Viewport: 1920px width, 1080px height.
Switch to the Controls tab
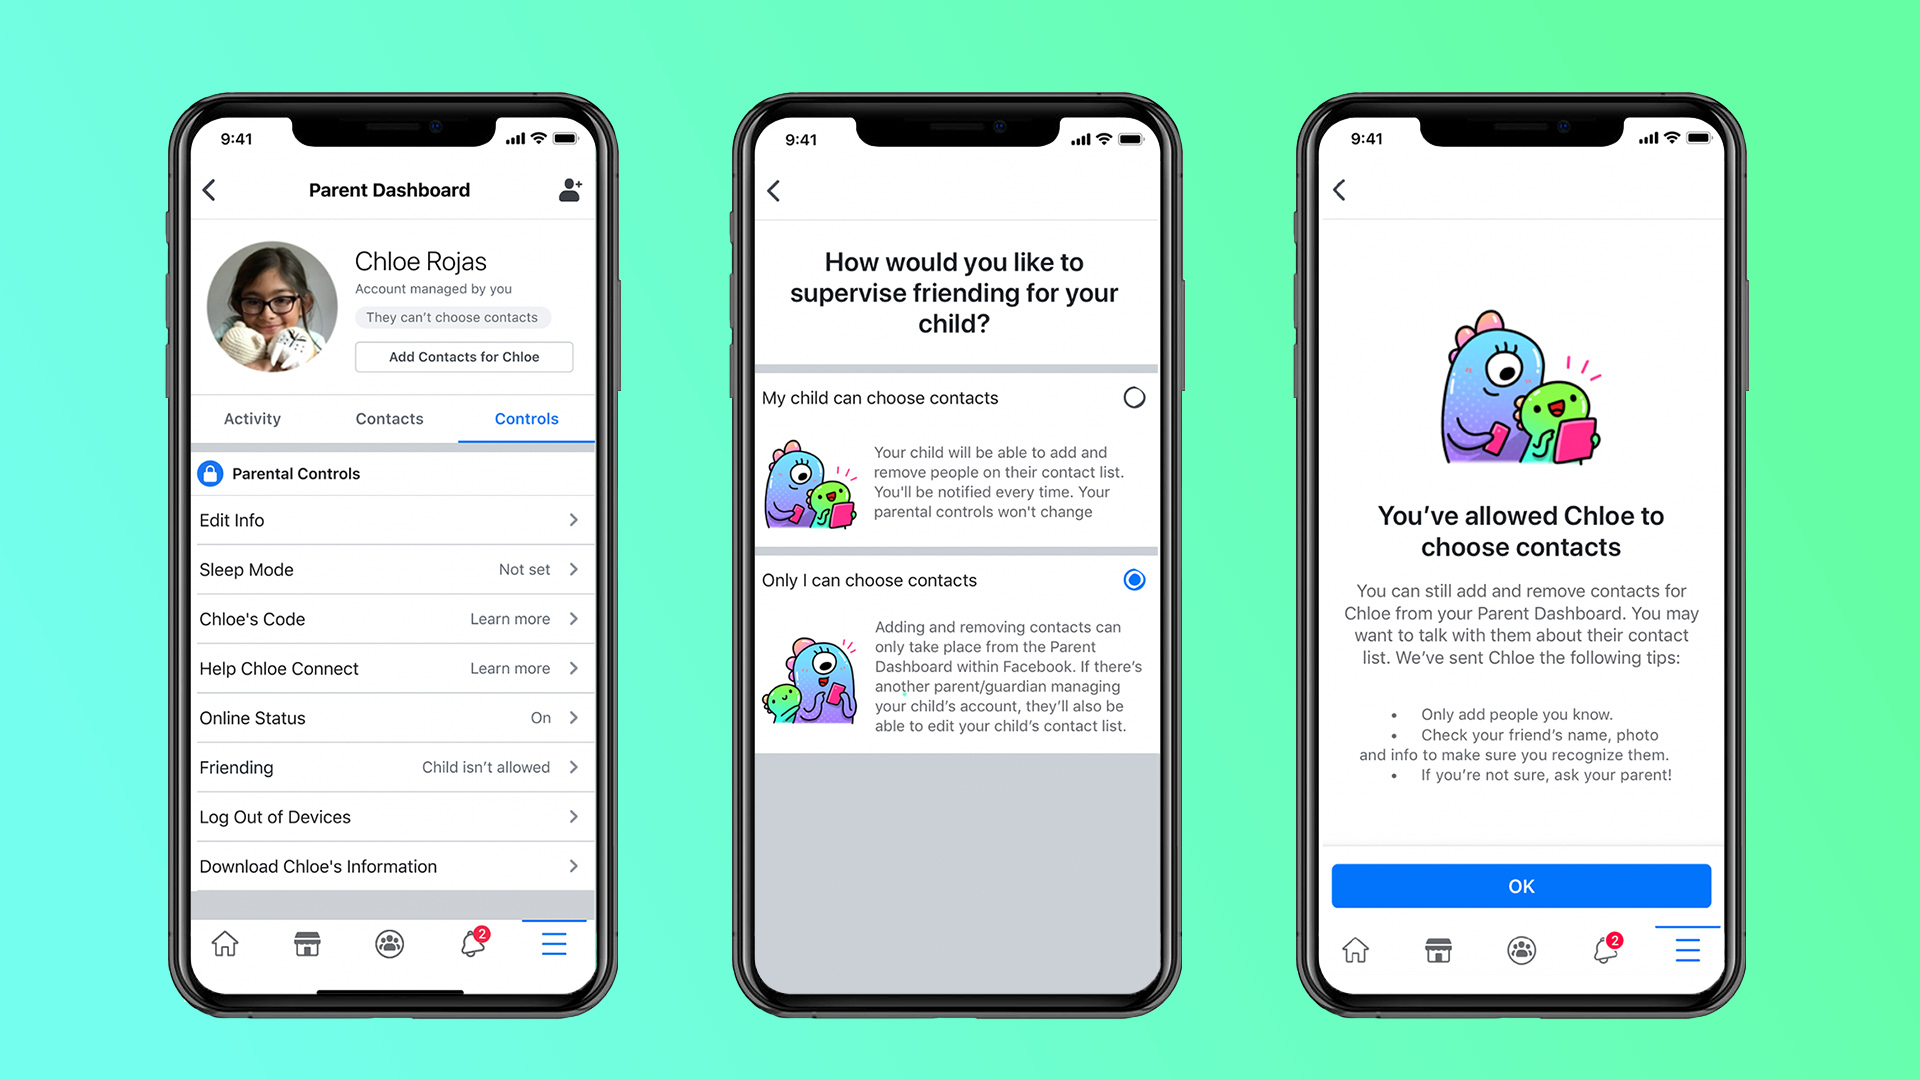(525, 418)
